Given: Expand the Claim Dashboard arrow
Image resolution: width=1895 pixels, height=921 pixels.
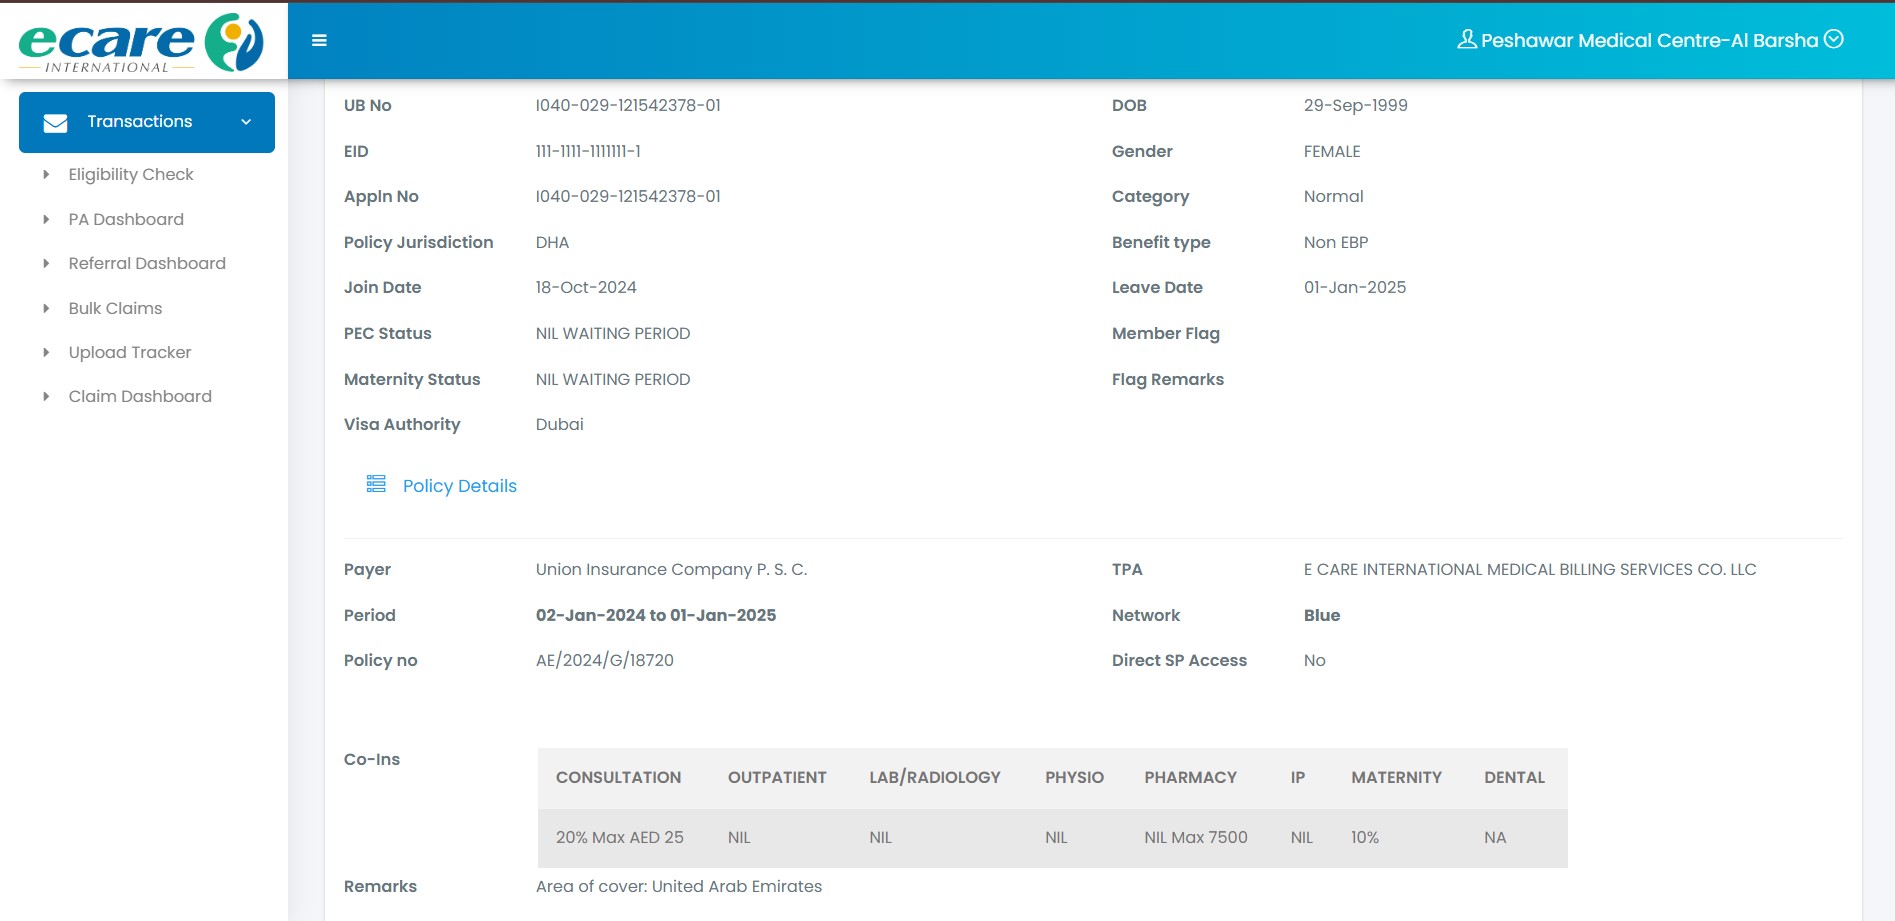Looking at the screenshot, I should tap(46, 396).
